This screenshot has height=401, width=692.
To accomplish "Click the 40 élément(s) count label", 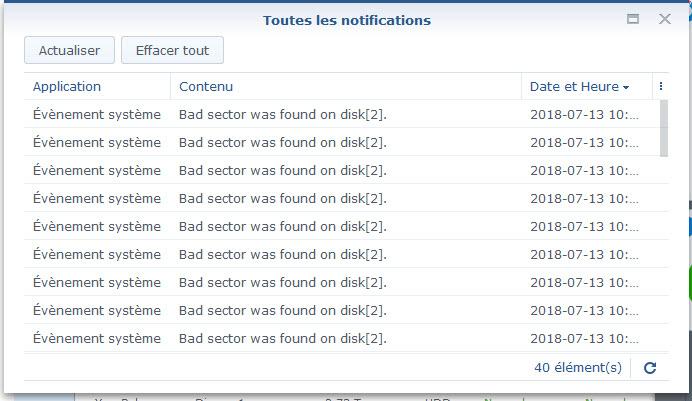I will (578, 367).
